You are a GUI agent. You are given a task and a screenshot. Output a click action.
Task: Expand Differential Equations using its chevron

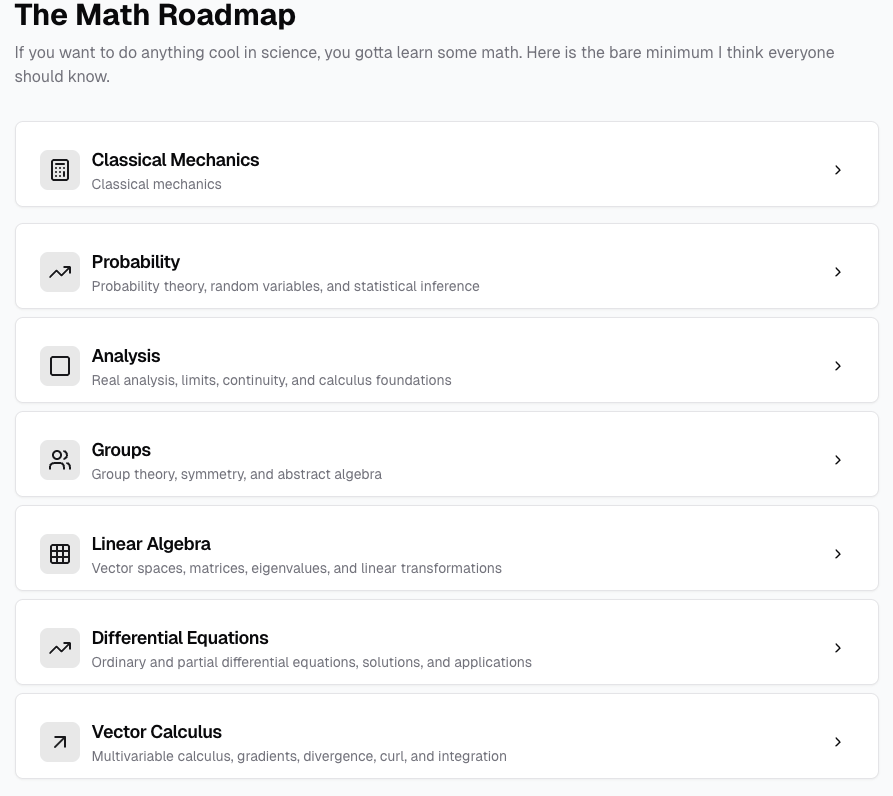click(837, 647)
